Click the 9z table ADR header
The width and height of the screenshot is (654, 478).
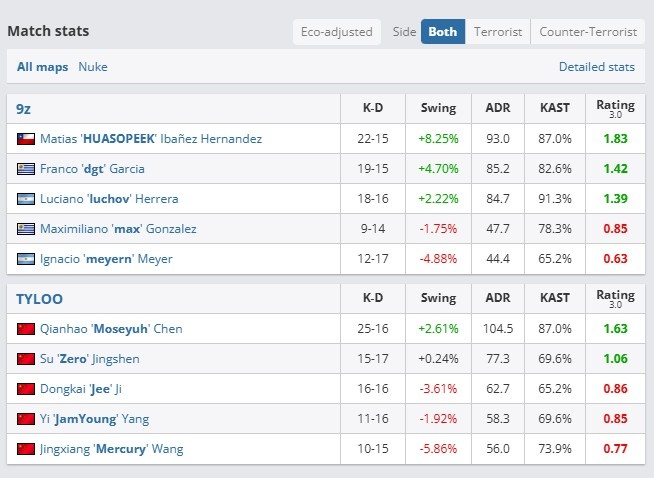(x=498, y=108)
